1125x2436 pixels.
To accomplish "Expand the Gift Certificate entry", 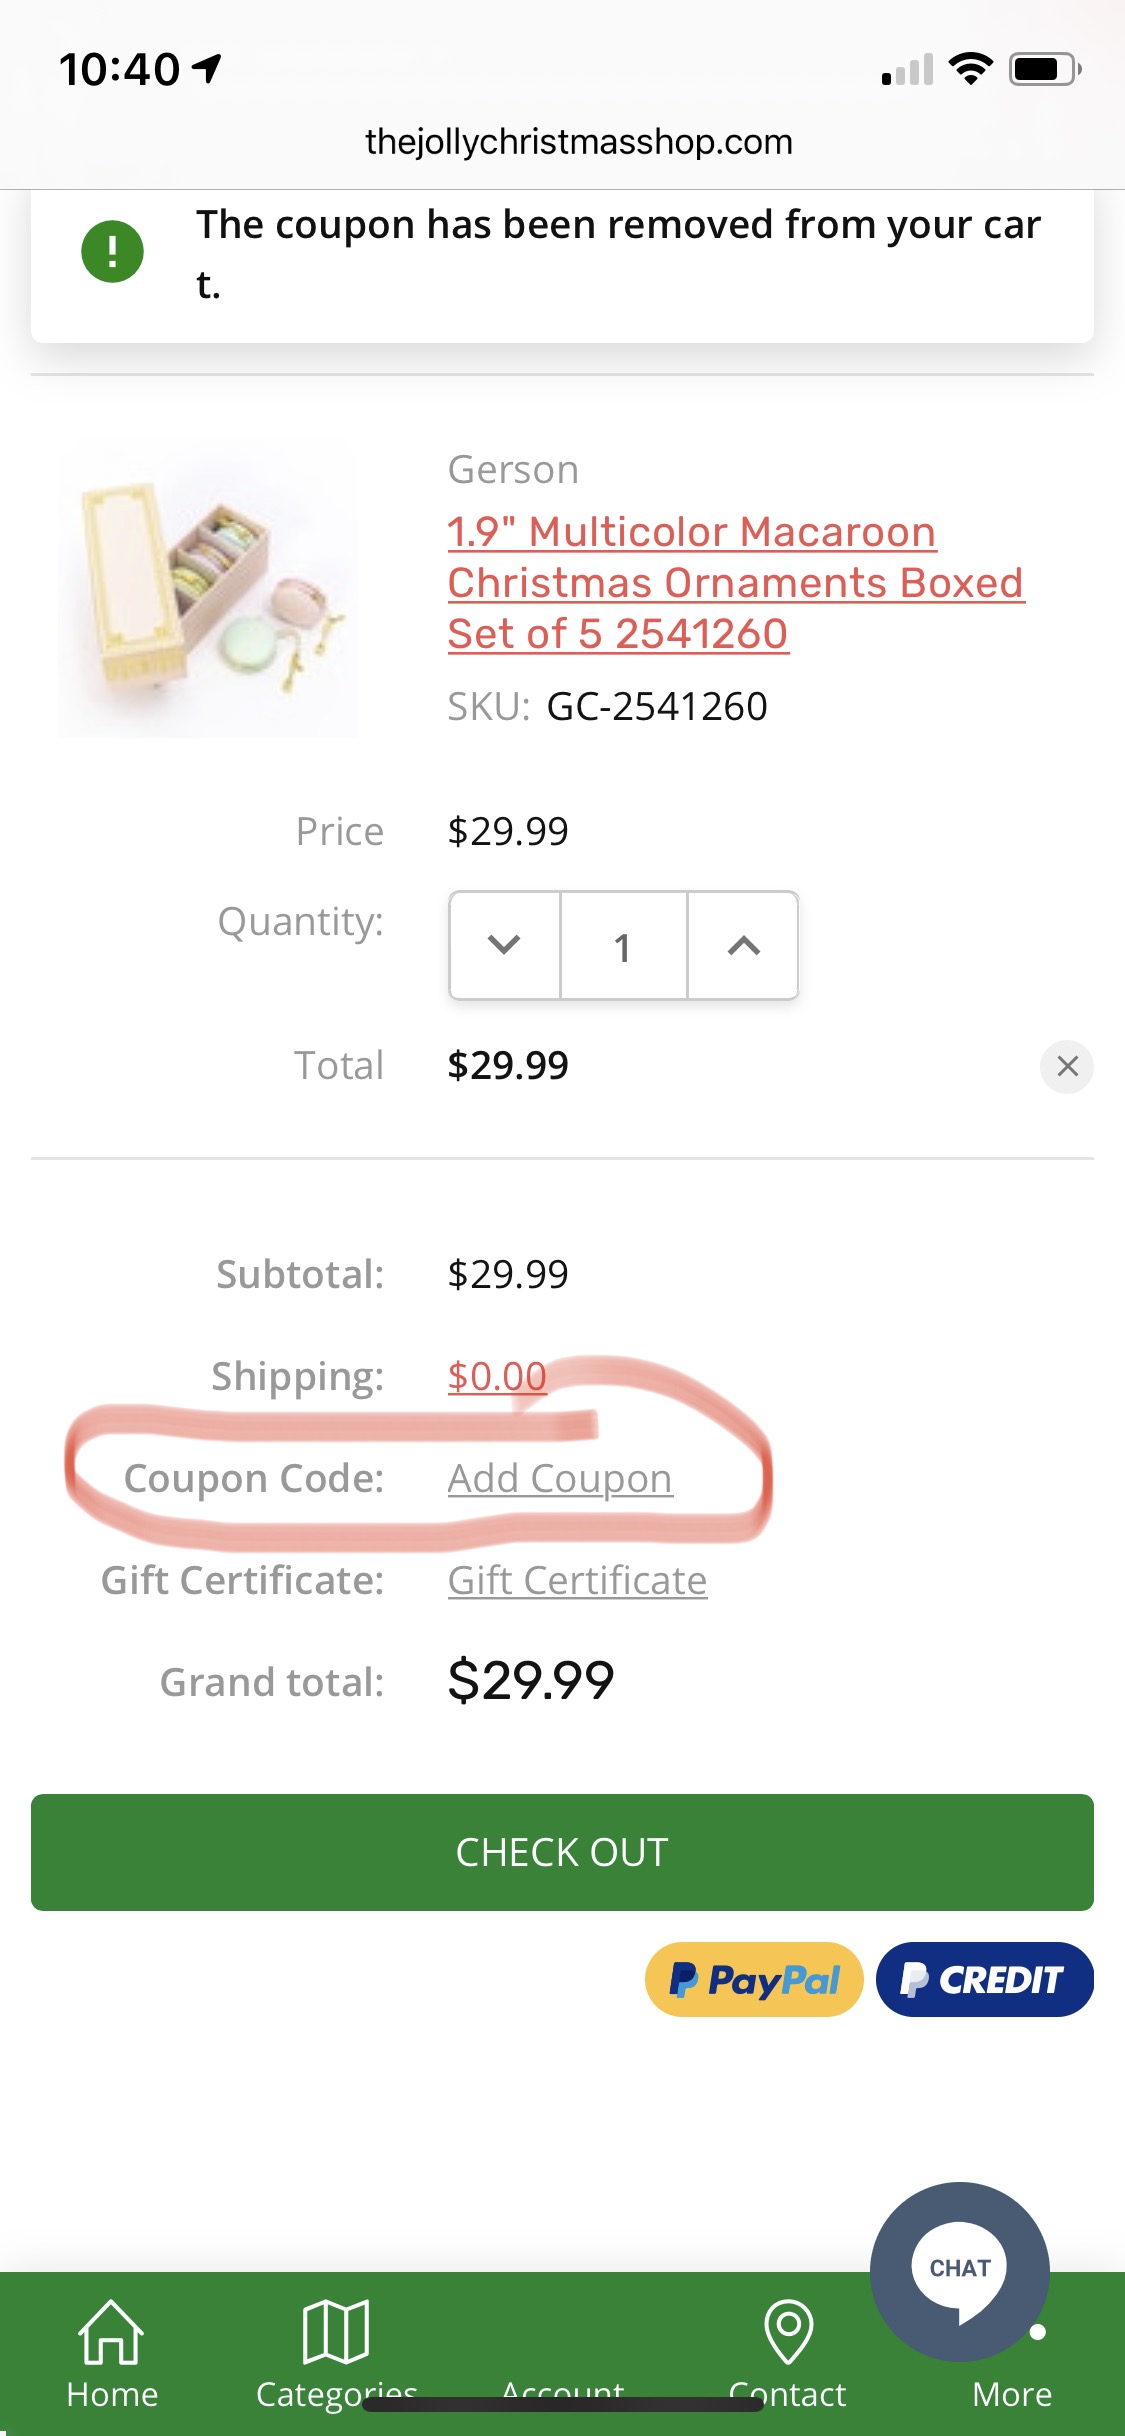I will [577, 1580].
